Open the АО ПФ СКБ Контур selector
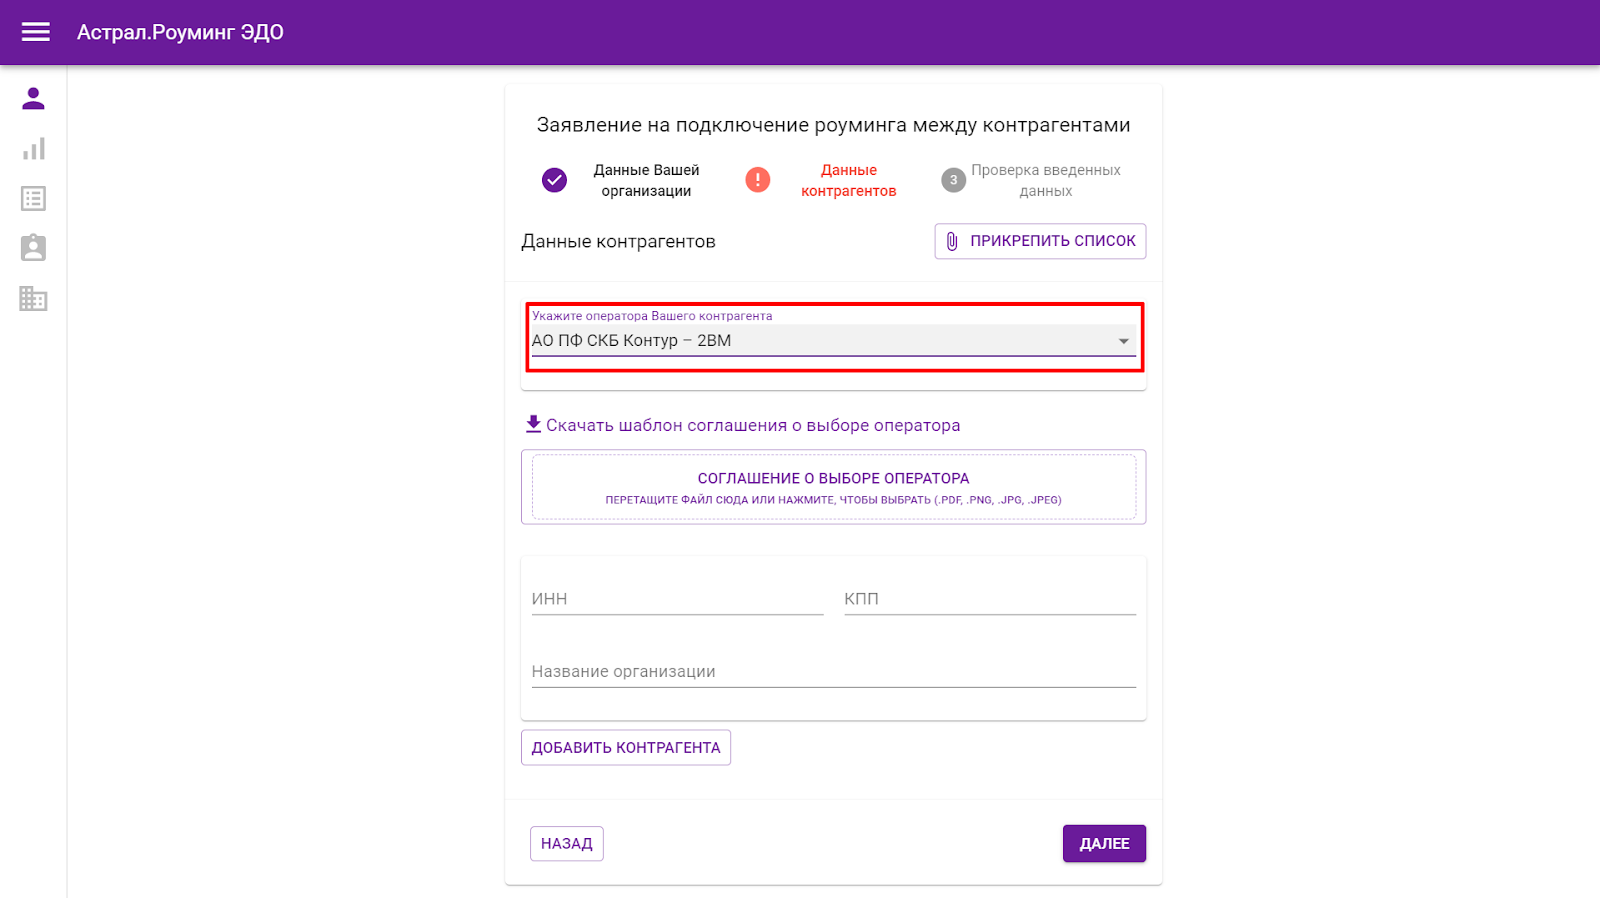1600x898 pixels. 834,338
